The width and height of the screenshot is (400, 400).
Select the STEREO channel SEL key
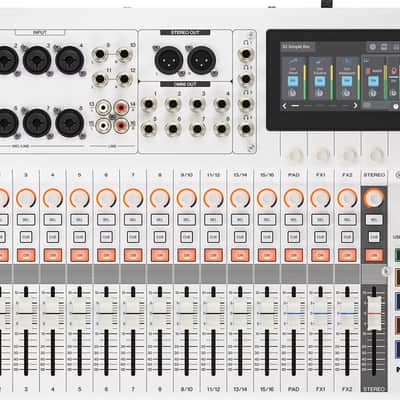pos(374,220)
